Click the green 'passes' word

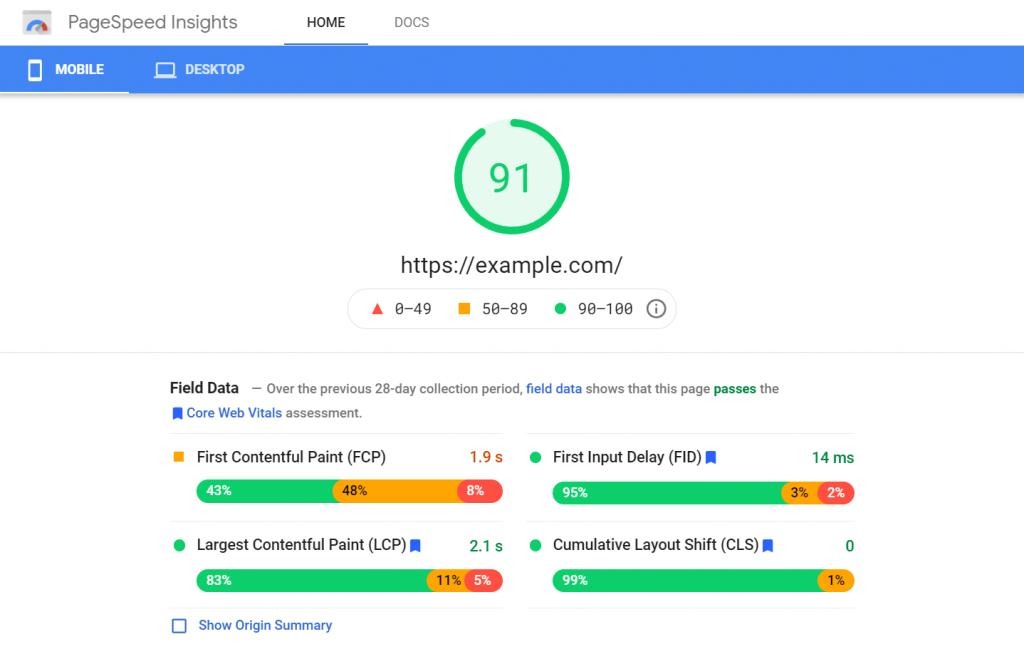click(x=735, y=389)
